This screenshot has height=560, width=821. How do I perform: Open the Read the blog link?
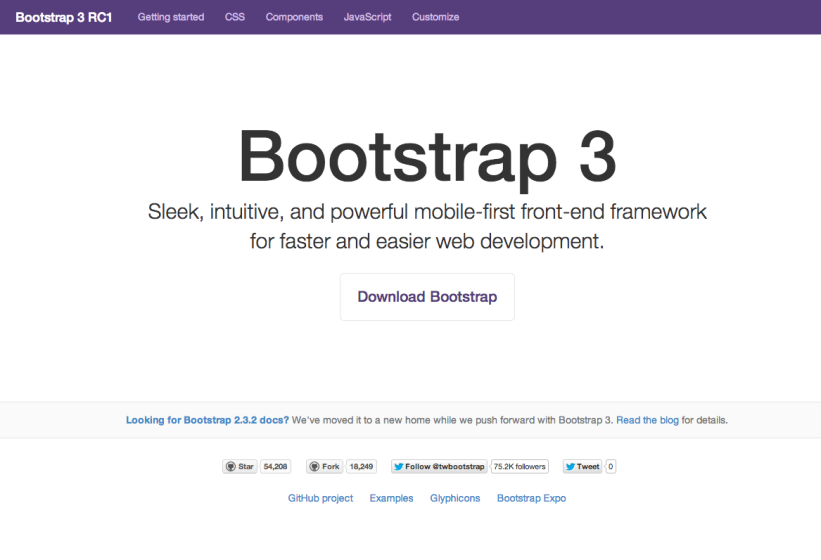pos(647,420)
